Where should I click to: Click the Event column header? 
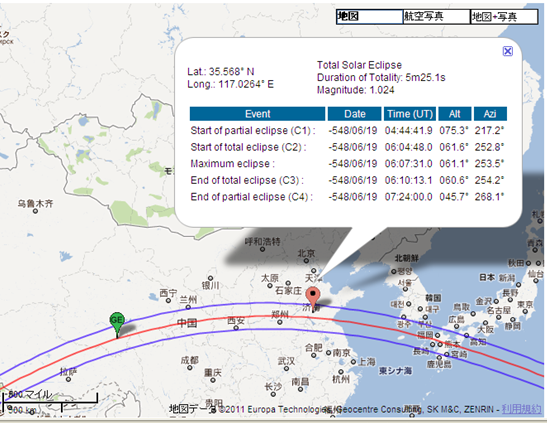click(257, 114)
